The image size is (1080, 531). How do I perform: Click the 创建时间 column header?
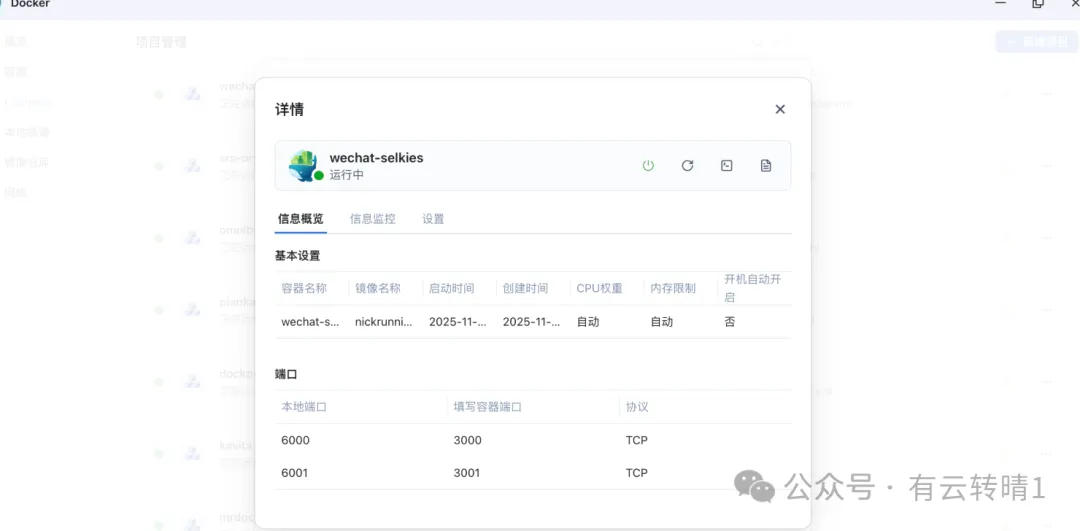click(x=525, y=288)
